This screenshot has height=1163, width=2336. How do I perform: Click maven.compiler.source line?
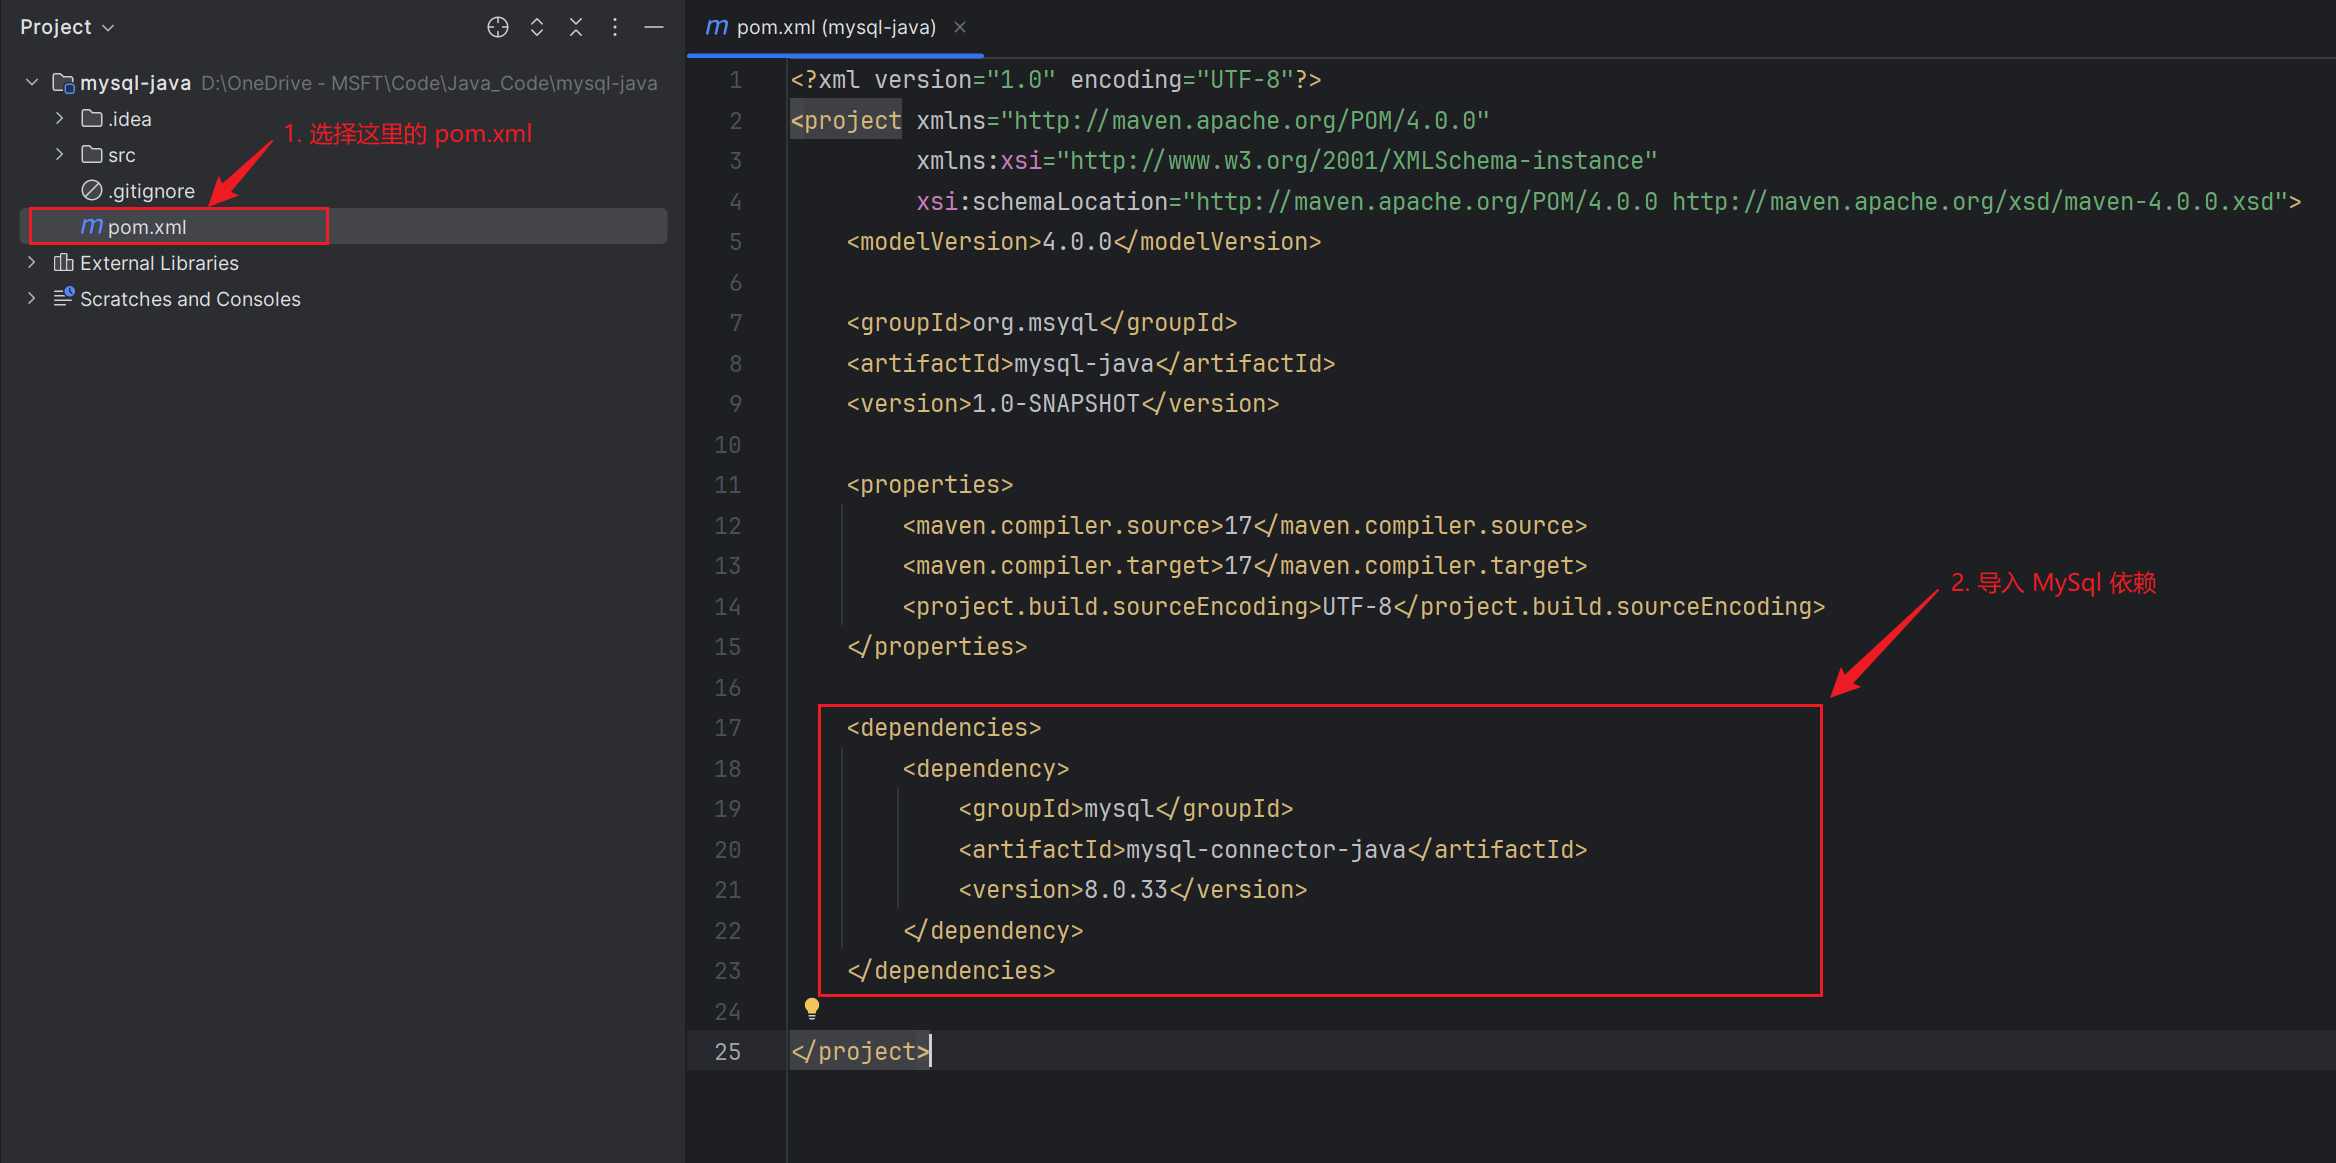click(1245, 526)
